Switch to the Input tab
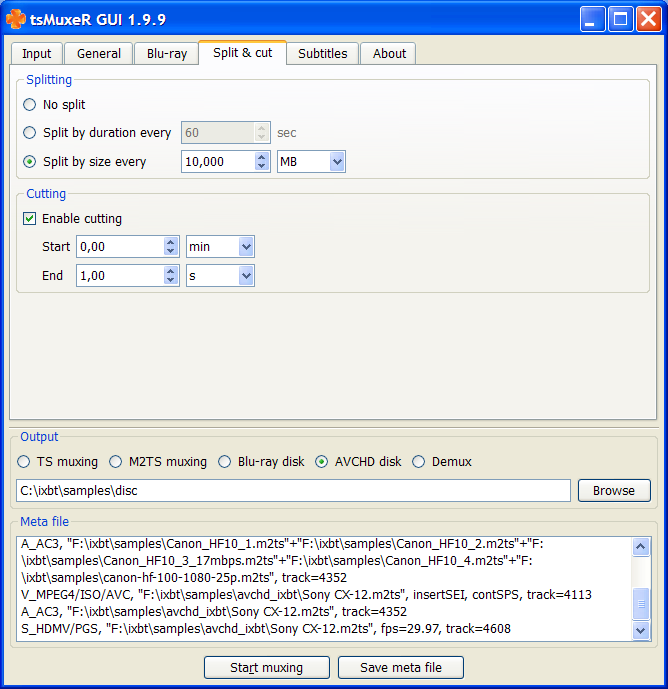The height and width of the screenshot is (689, 668). click(x=36, y=54)
